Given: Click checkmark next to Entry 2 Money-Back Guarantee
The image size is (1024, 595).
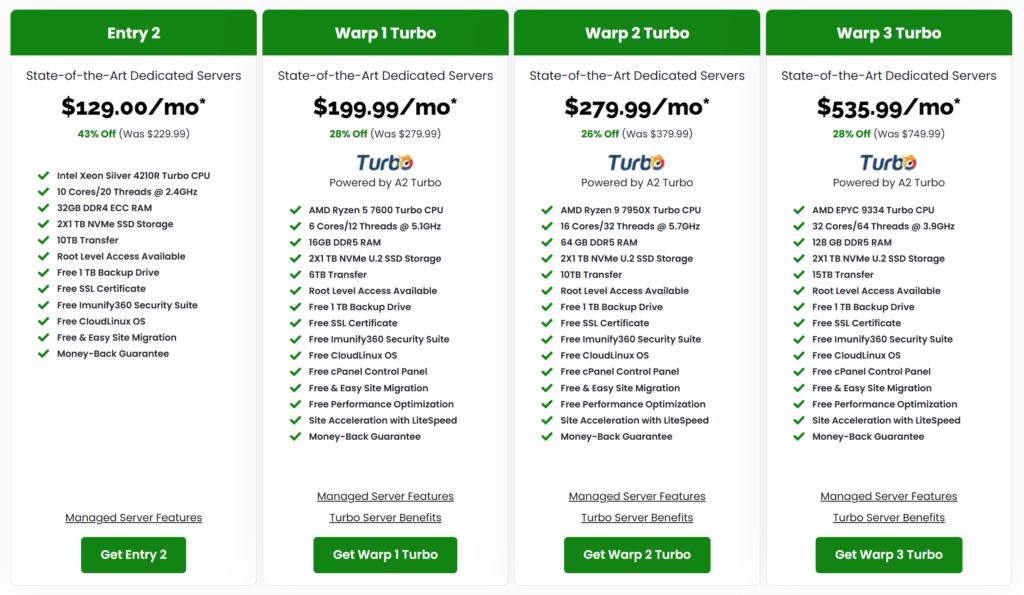Looking at the screenshot, I should pos(44,353).
